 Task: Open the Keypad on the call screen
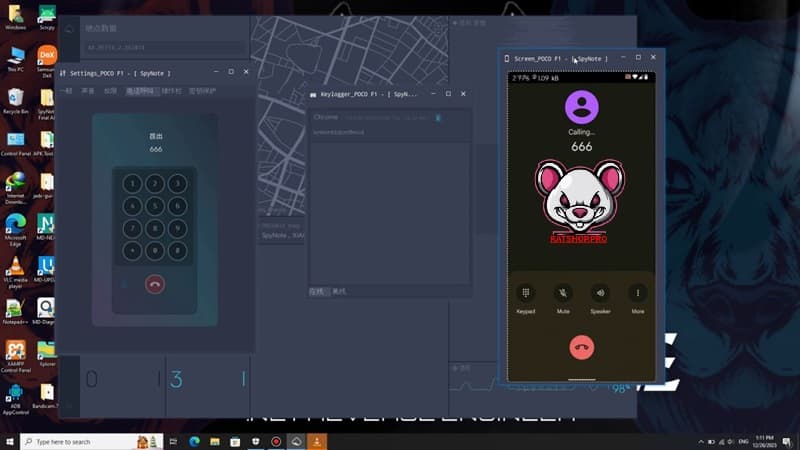tap(526, 294)
